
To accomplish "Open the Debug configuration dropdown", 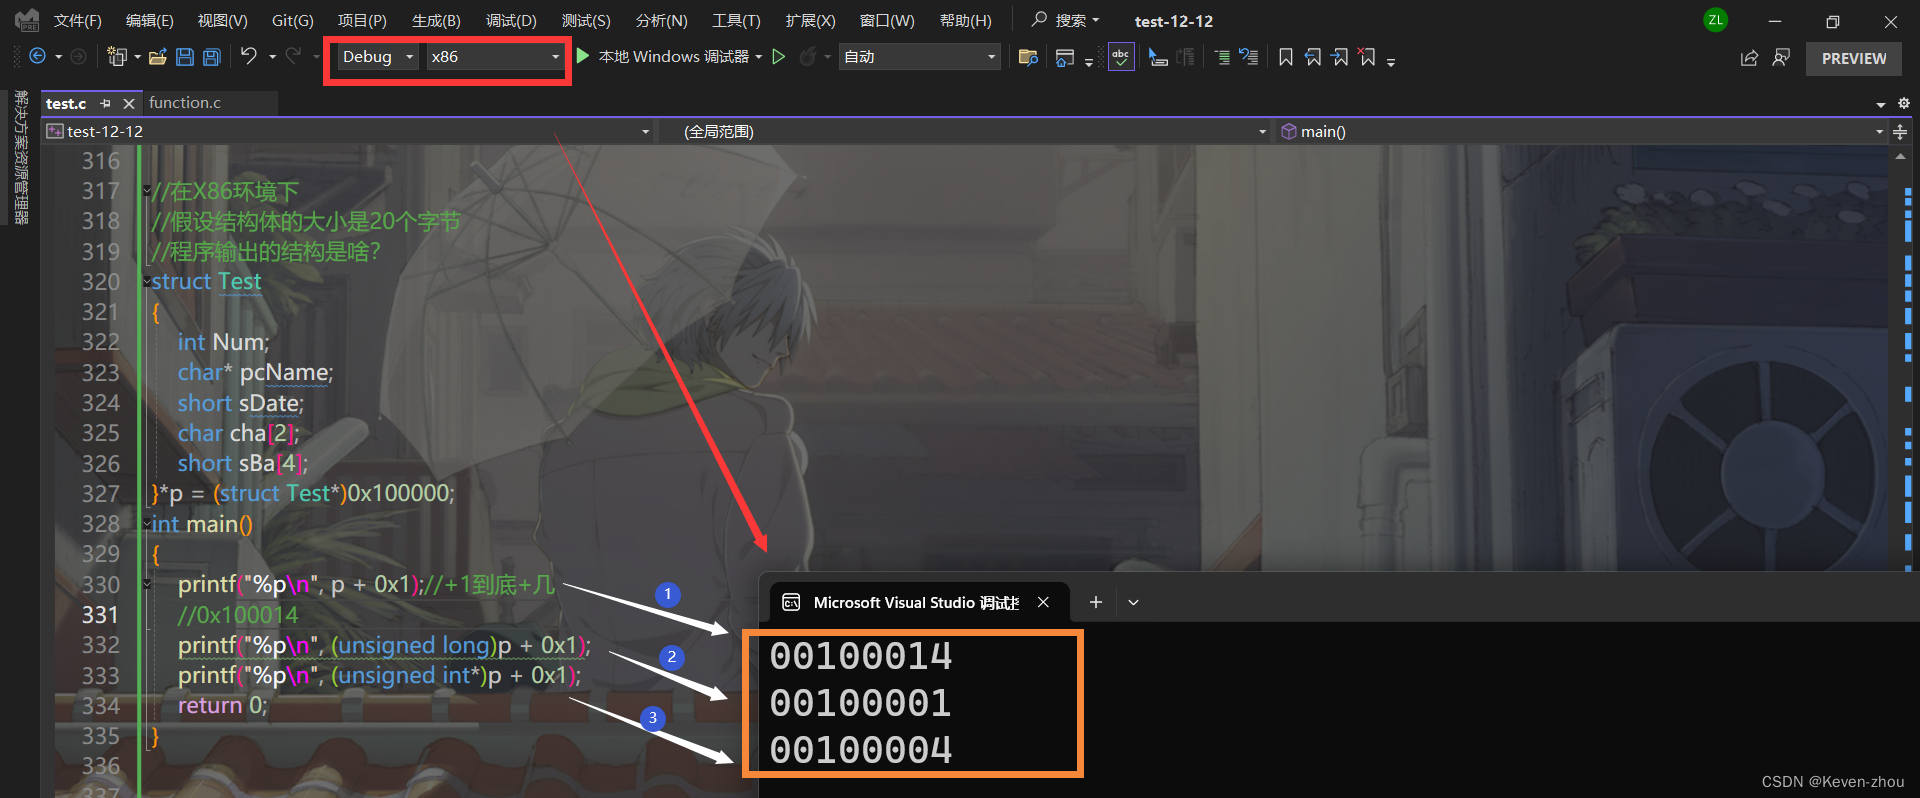I will (377, 57).
